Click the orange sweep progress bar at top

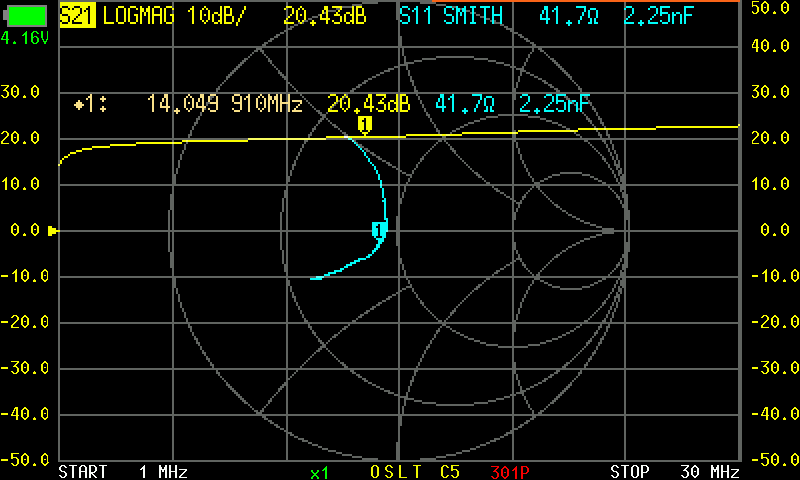pyautogui.click(x=586, y=1)
